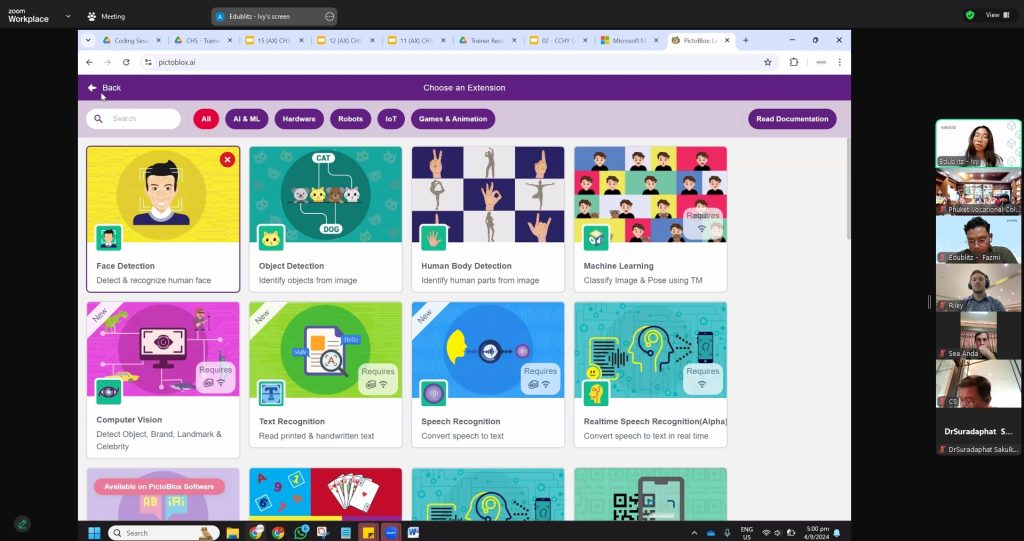Click the search magnifier icon in extensions

click(x=99, y=119)
